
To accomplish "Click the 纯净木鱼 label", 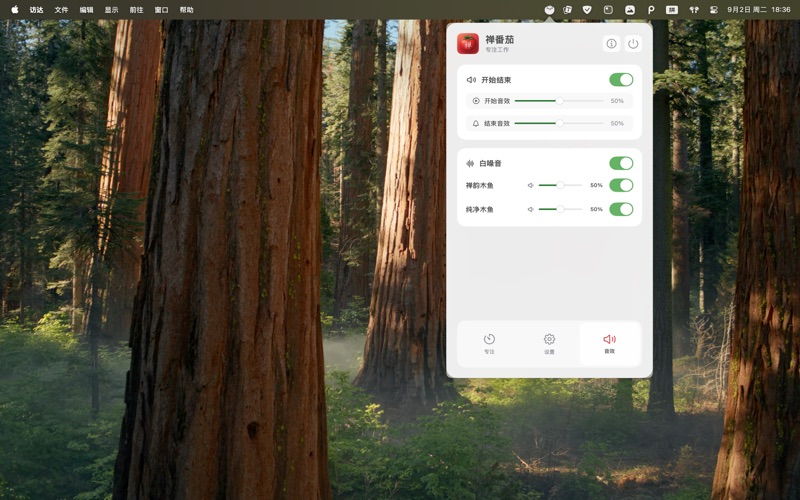I will tap(479, 209).
